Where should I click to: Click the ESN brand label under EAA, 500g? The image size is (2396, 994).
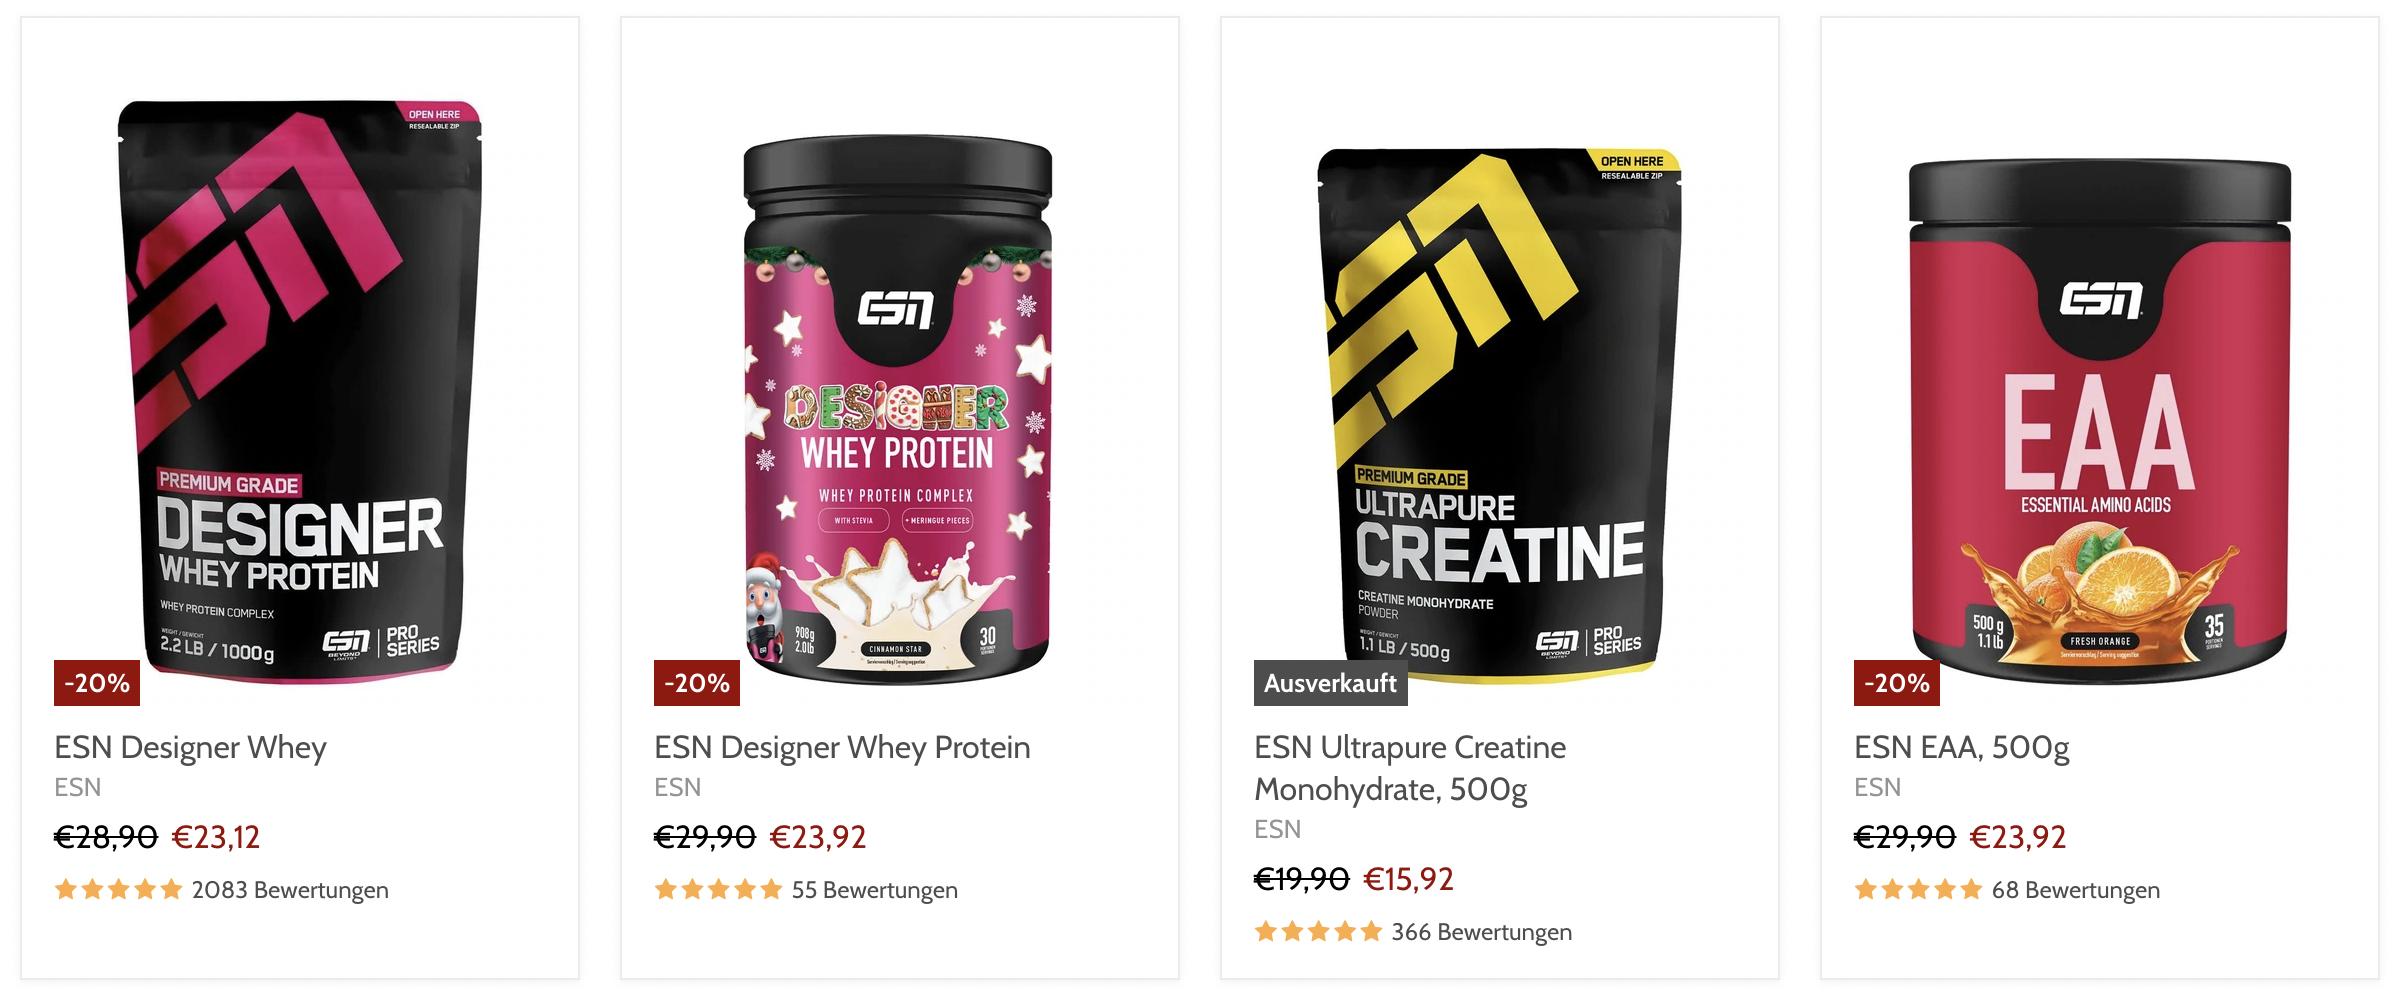(x=1877, y=788)
